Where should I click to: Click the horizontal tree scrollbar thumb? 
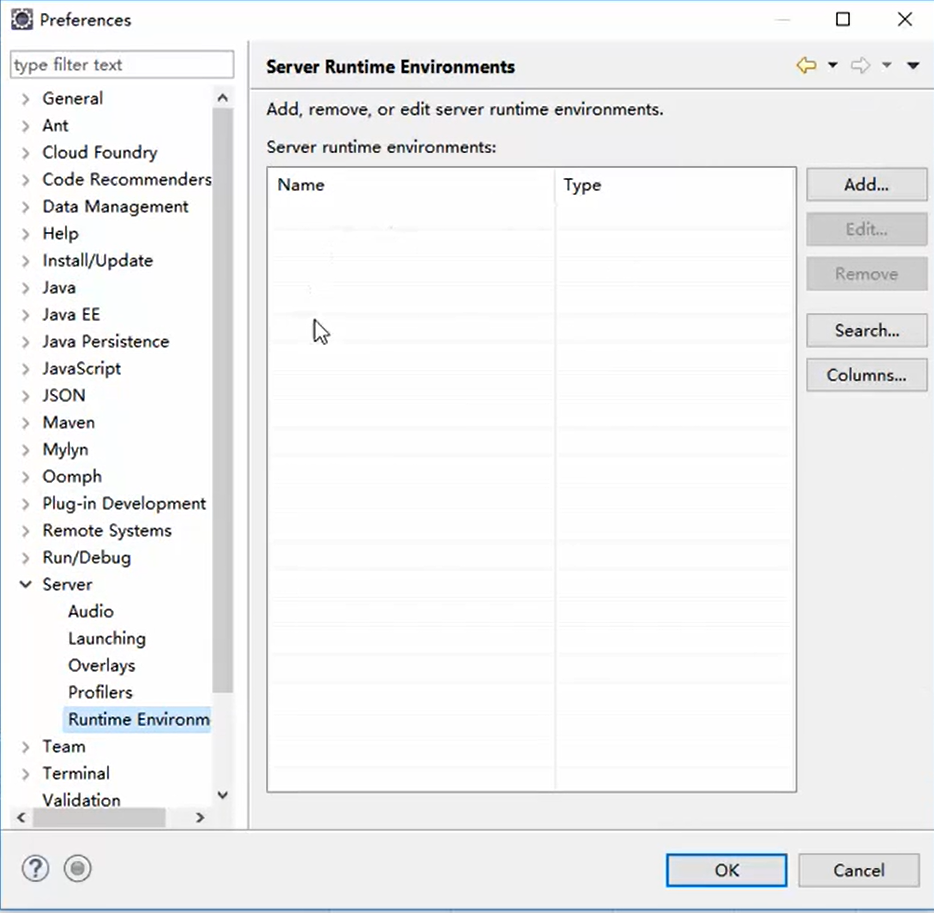point(99,817)
